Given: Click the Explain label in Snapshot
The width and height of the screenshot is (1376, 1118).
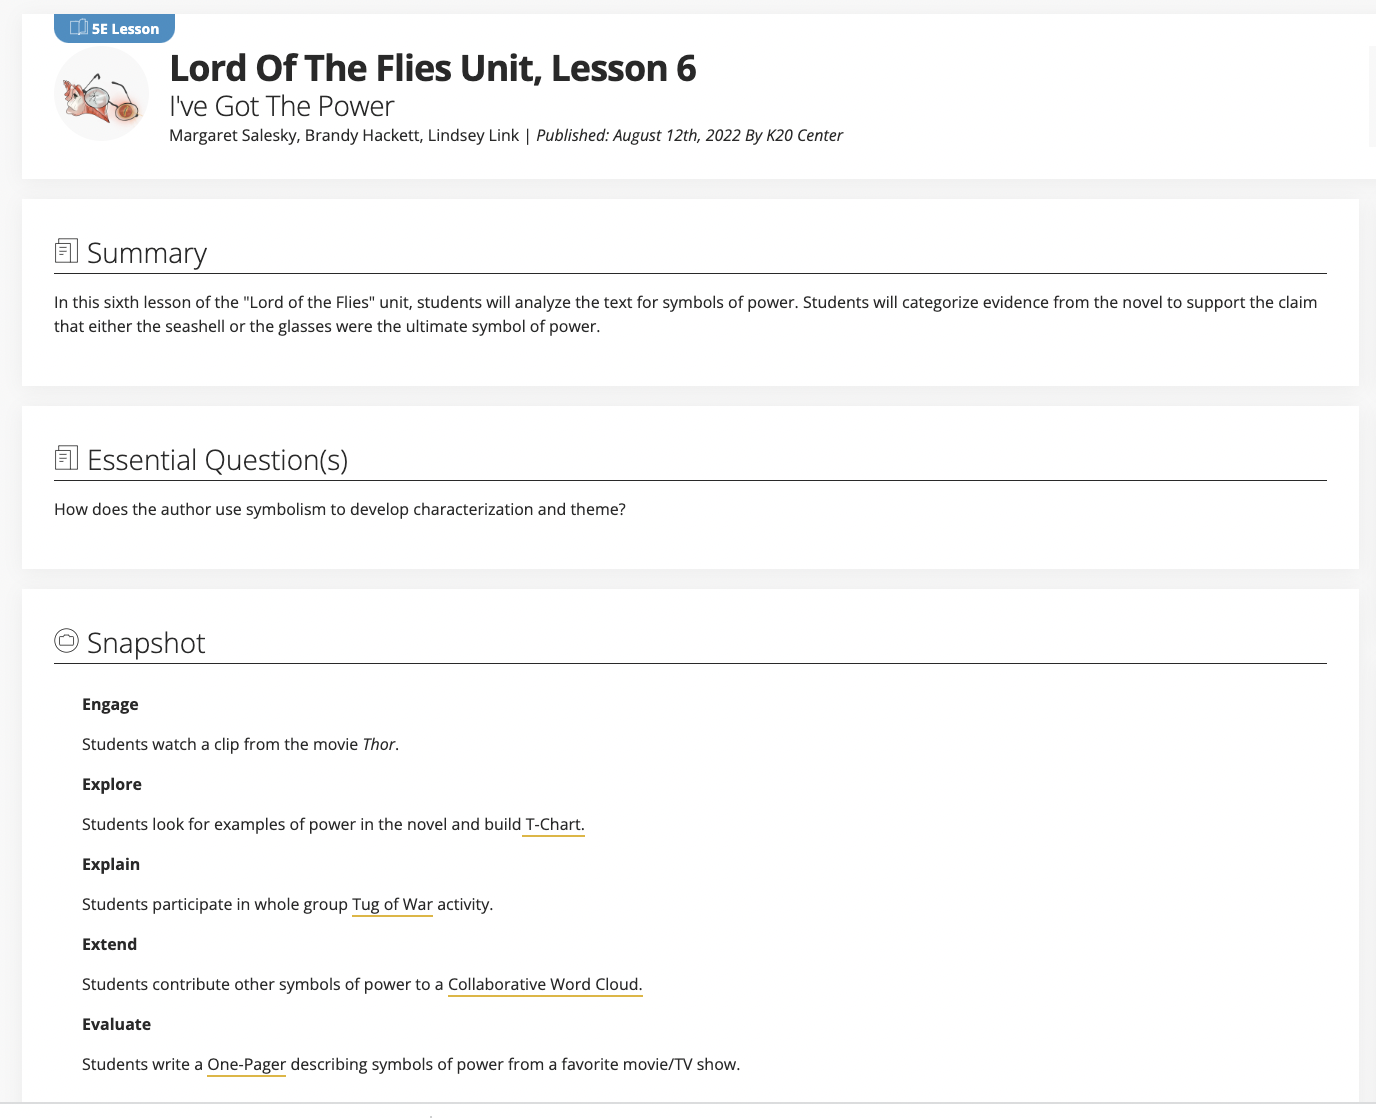Looking at the screenshot, I should (x=110, y=864).
